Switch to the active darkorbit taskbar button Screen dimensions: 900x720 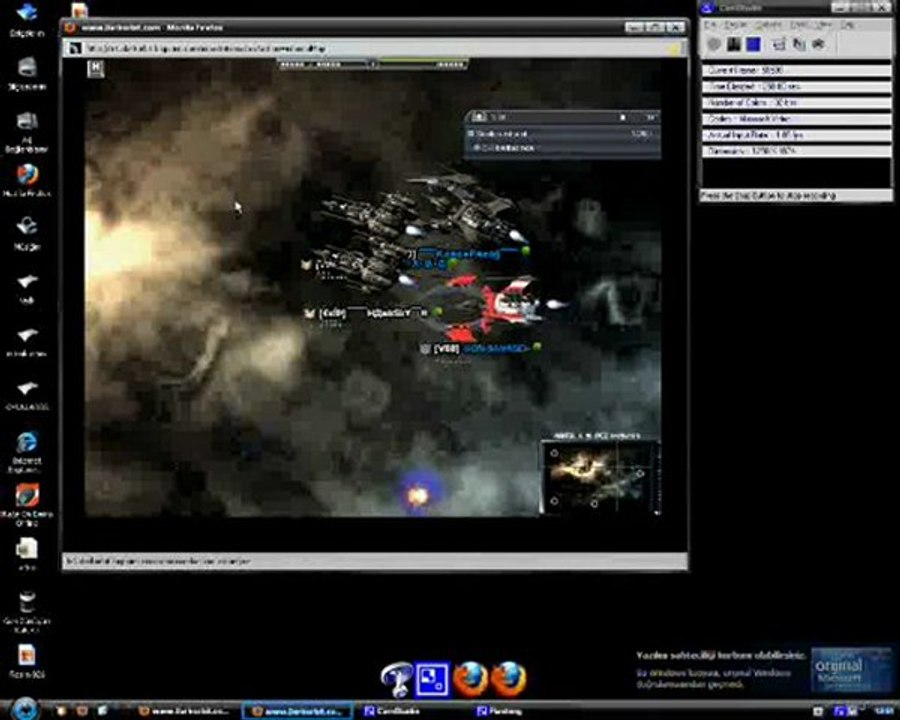[298, 711]
